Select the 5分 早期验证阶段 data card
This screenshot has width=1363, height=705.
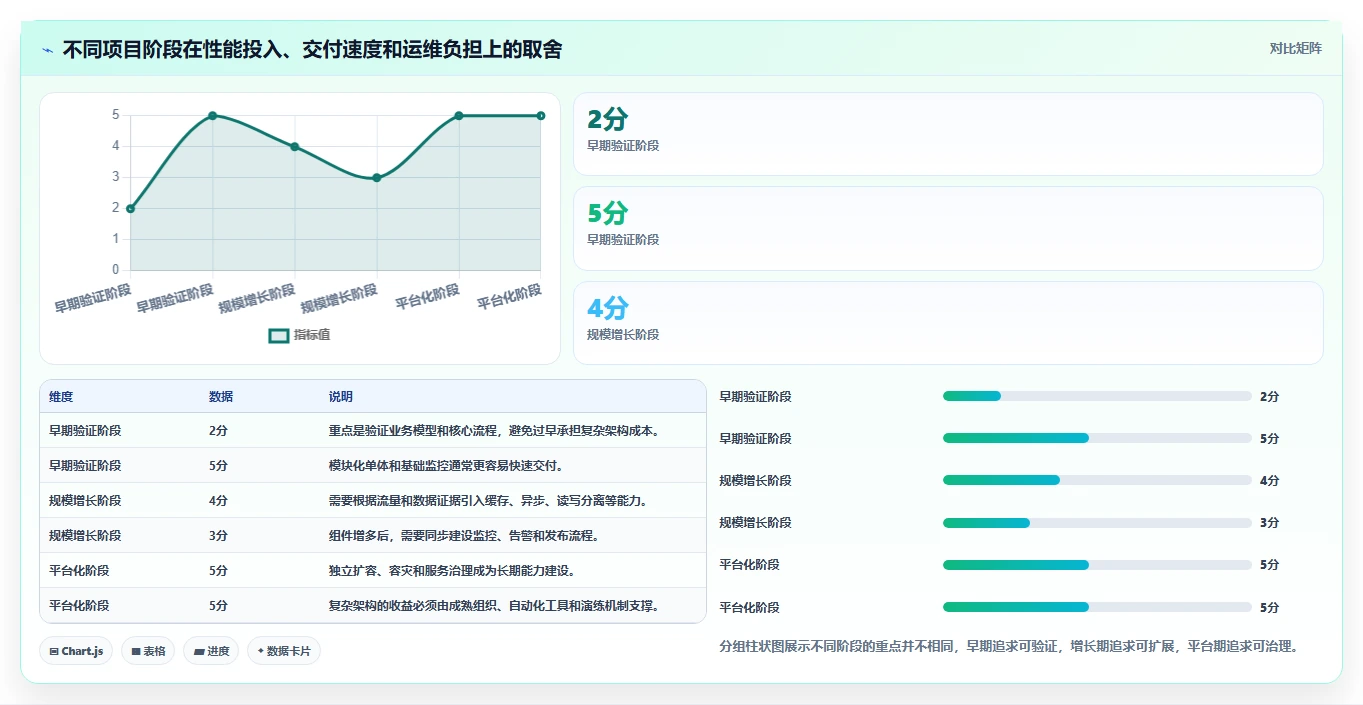[x=948, y=228]
